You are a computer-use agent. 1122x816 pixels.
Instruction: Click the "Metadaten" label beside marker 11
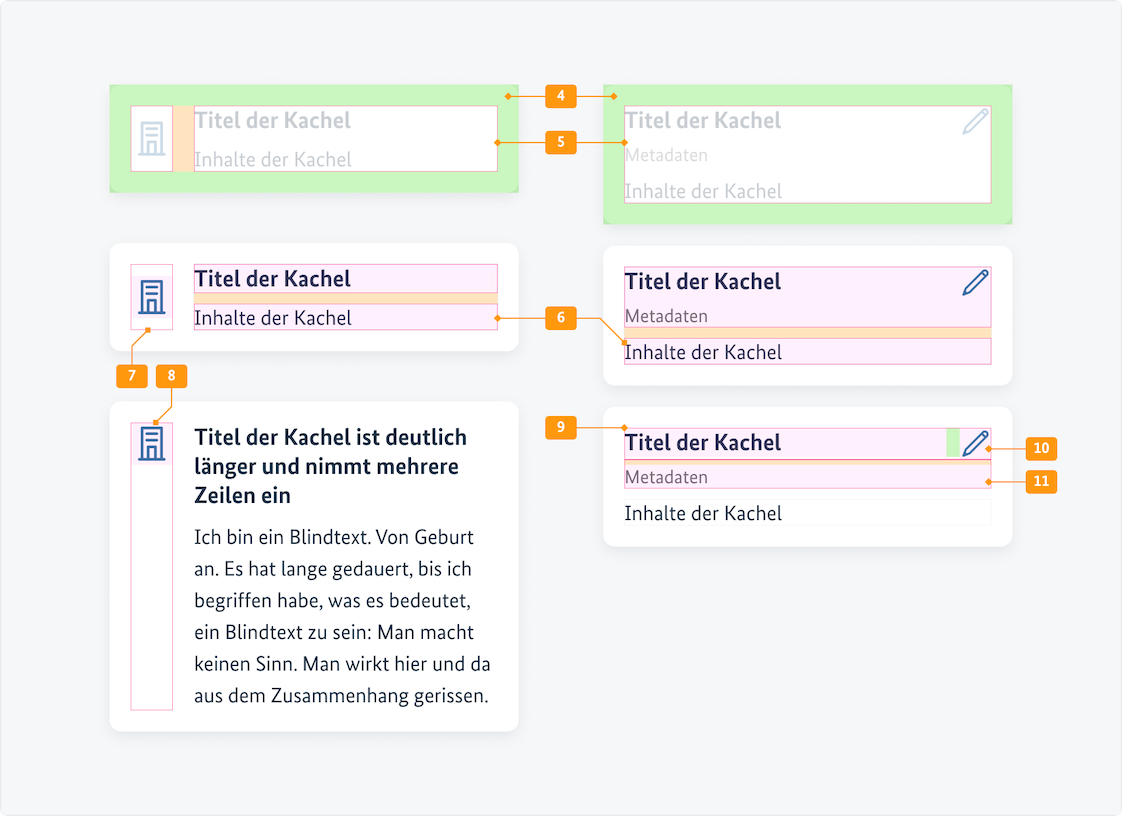[666, 477]
